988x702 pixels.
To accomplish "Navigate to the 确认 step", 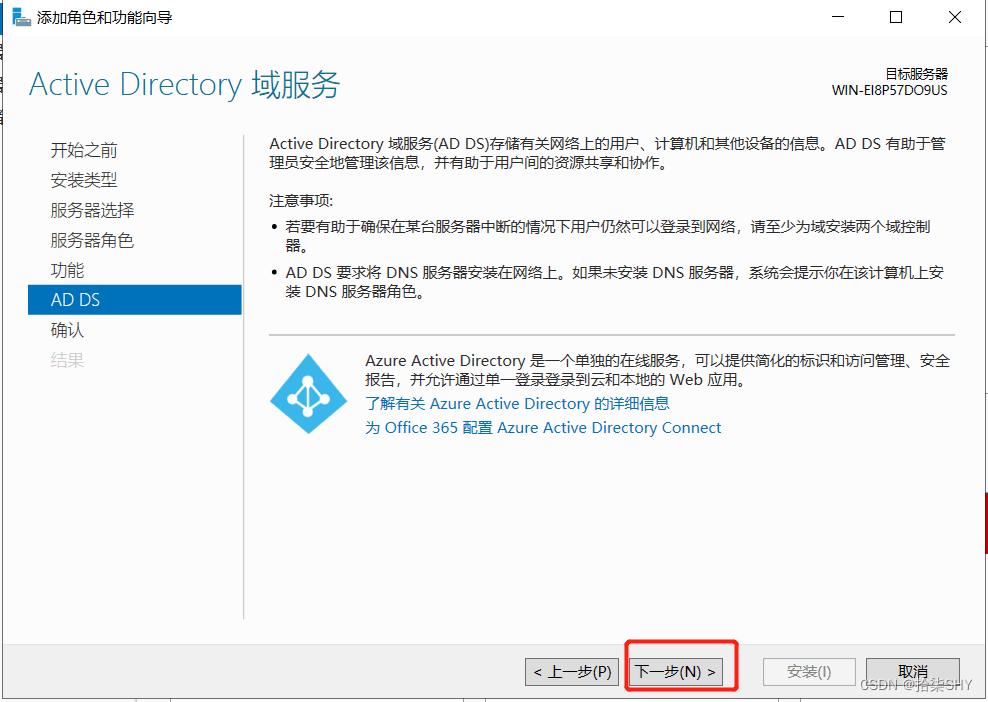I will (68, 330).
